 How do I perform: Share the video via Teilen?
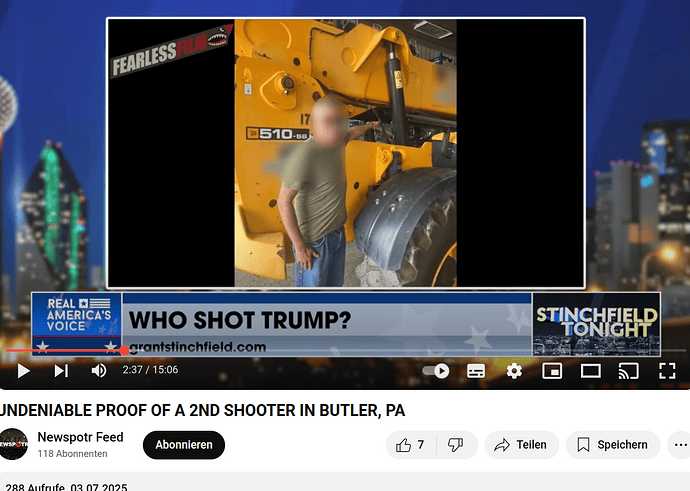click(521, 445)
